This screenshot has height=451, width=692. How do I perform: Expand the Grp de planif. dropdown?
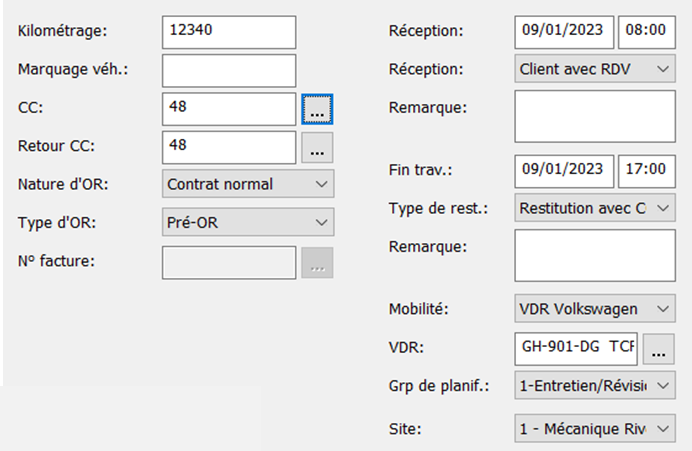[x=595, y=385]
